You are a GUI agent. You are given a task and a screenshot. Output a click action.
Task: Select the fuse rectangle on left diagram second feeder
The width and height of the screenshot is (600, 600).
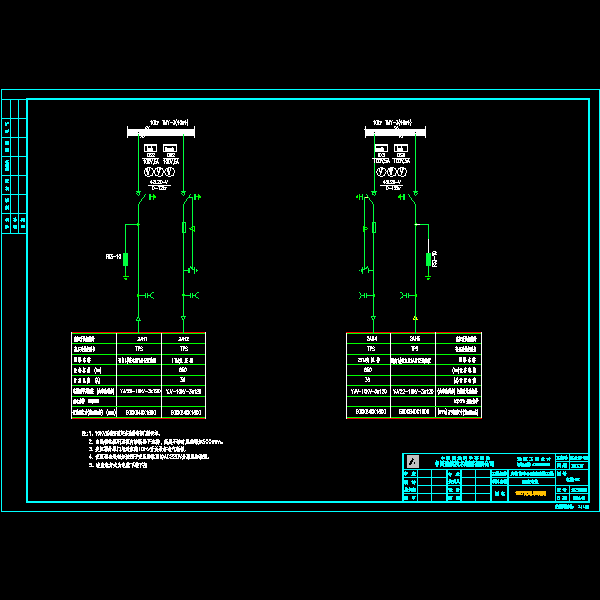coord(184,227)
